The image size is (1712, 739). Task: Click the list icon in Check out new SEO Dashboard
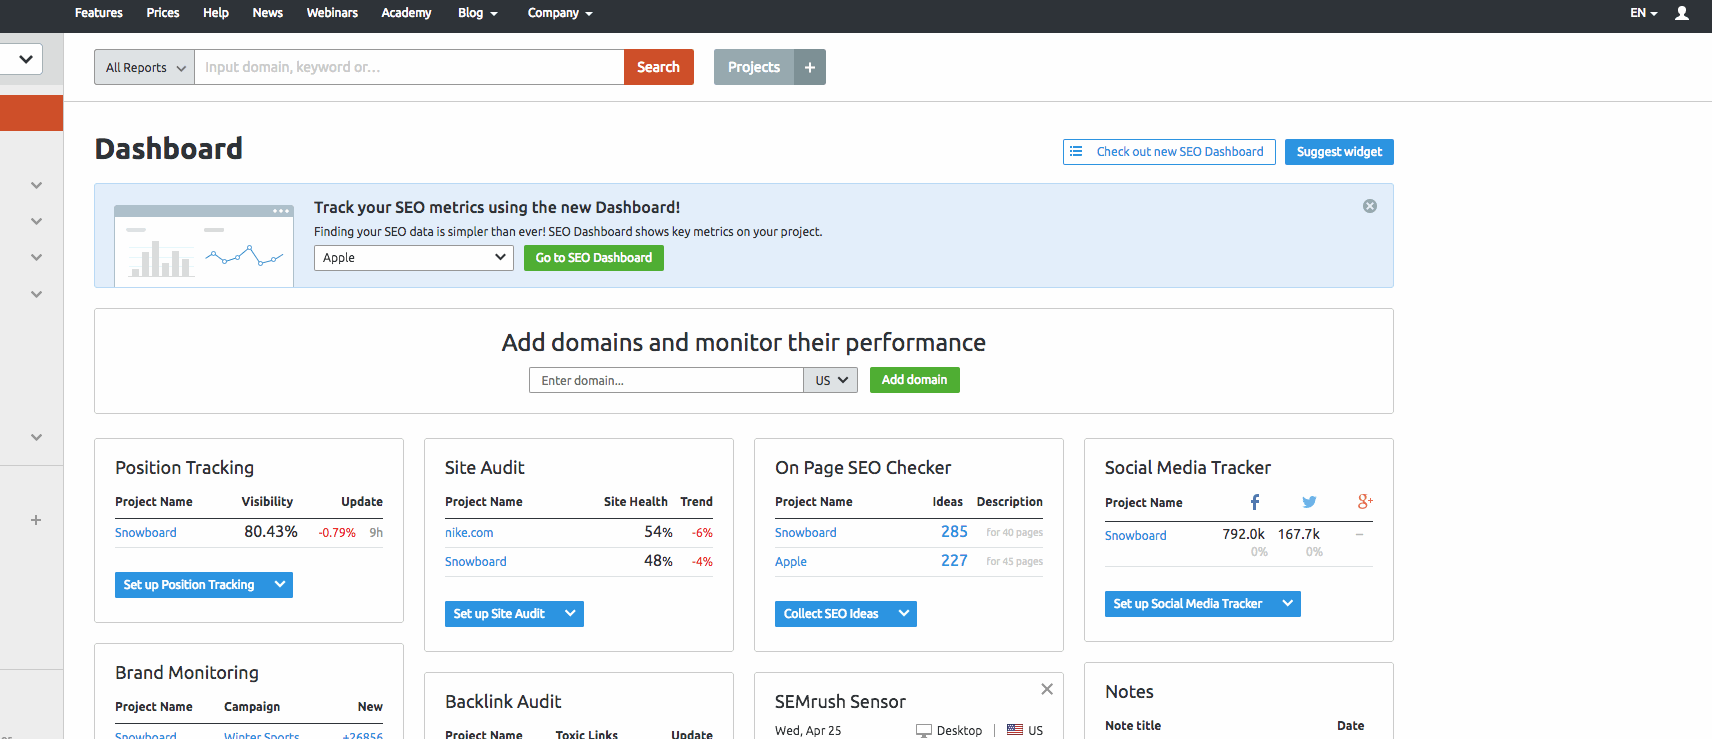tap(1076, 152)
